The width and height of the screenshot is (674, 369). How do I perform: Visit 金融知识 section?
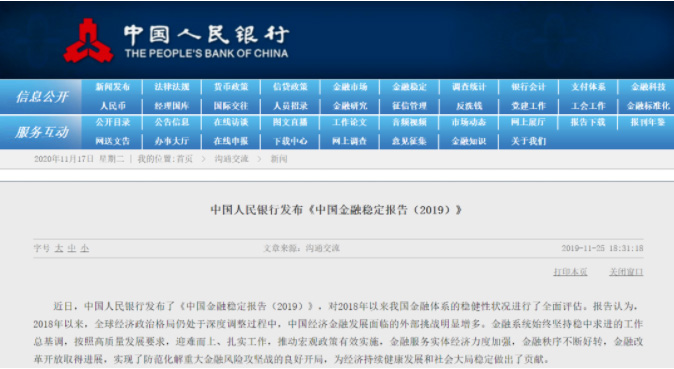[x=469, y=141]
